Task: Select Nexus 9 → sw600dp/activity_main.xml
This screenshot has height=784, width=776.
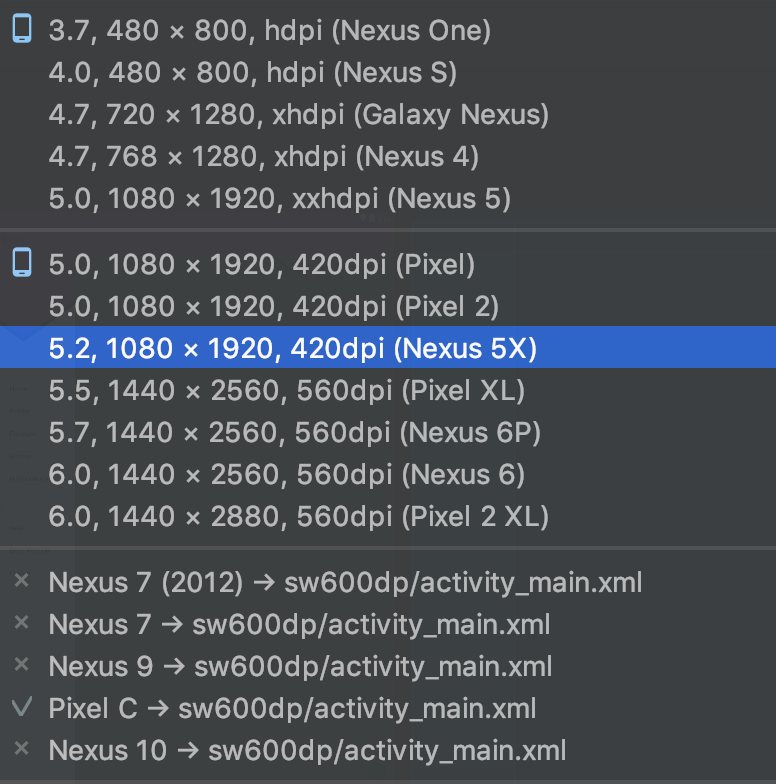Action: click(388, 666)
